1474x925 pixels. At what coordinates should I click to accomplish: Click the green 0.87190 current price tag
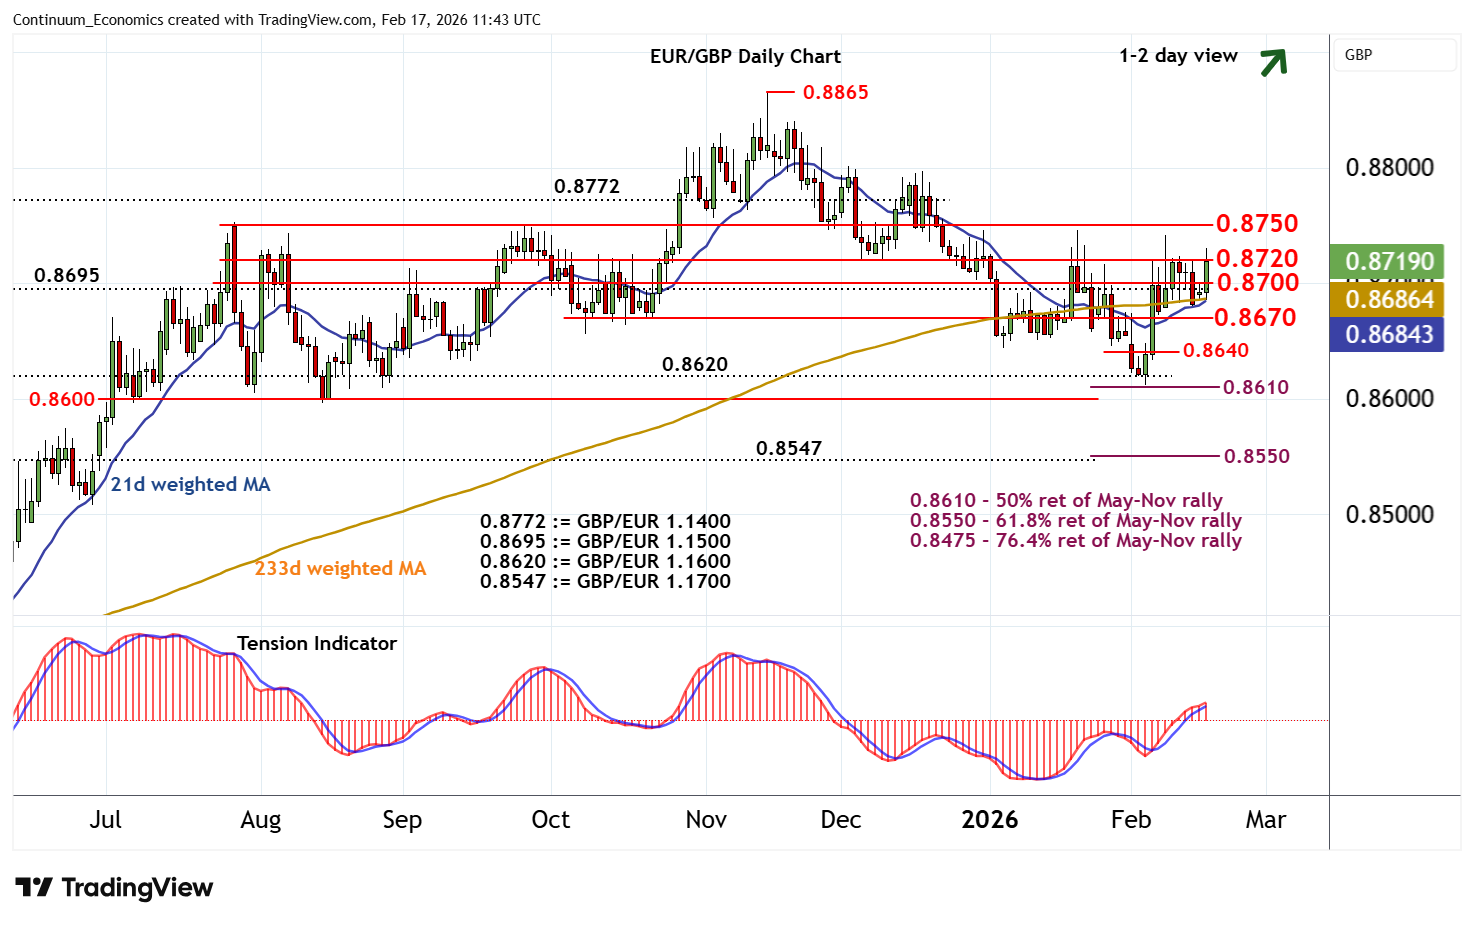(x=1389, y=261)
